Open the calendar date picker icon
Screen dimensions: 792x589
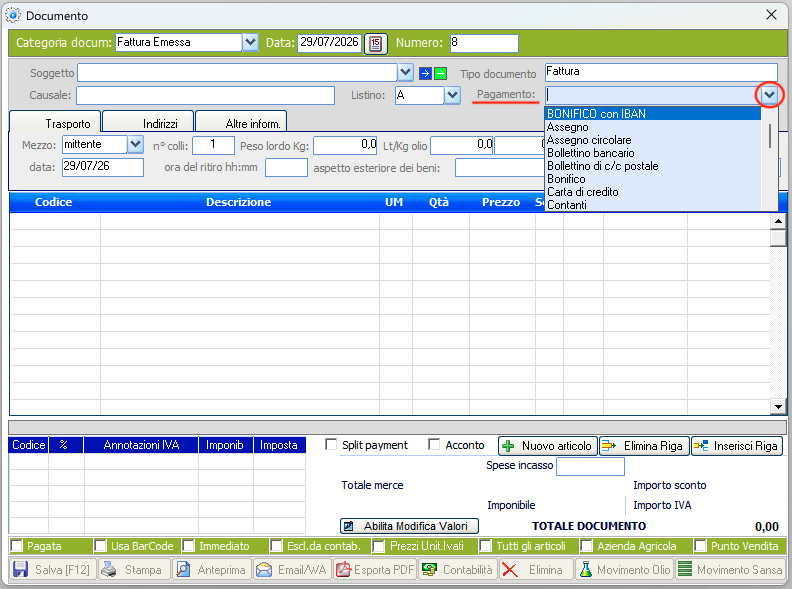click(x=375, y=43)
